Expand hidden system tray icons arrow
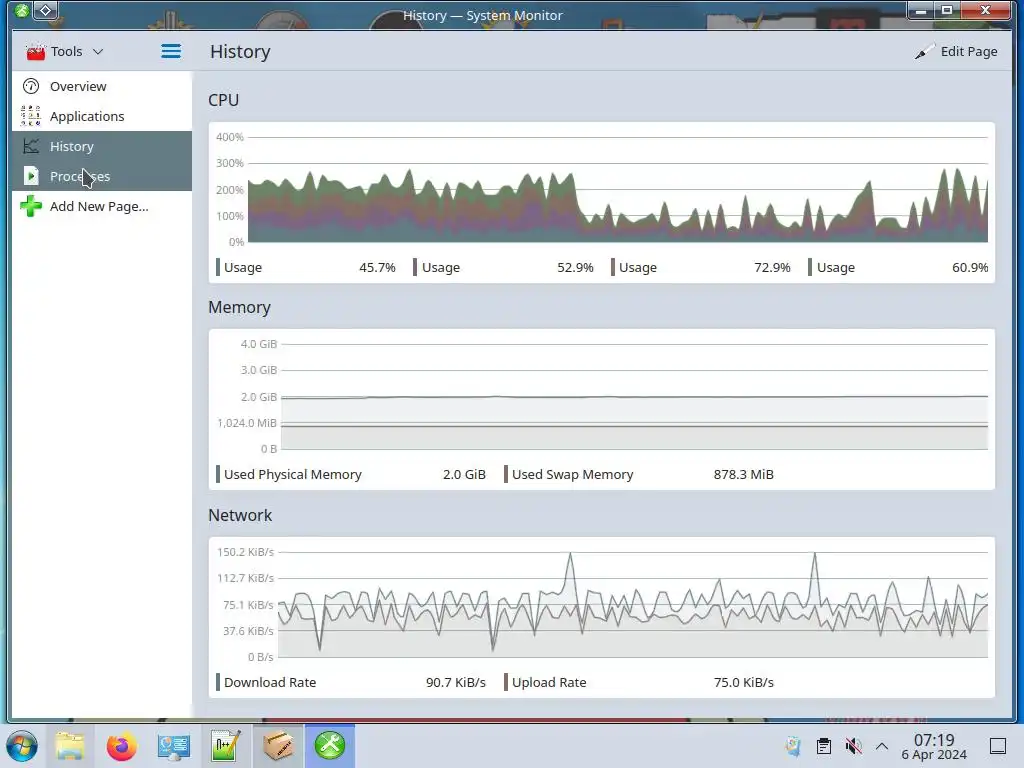Screen dimensions: 1024x768 tap(882, 746)
